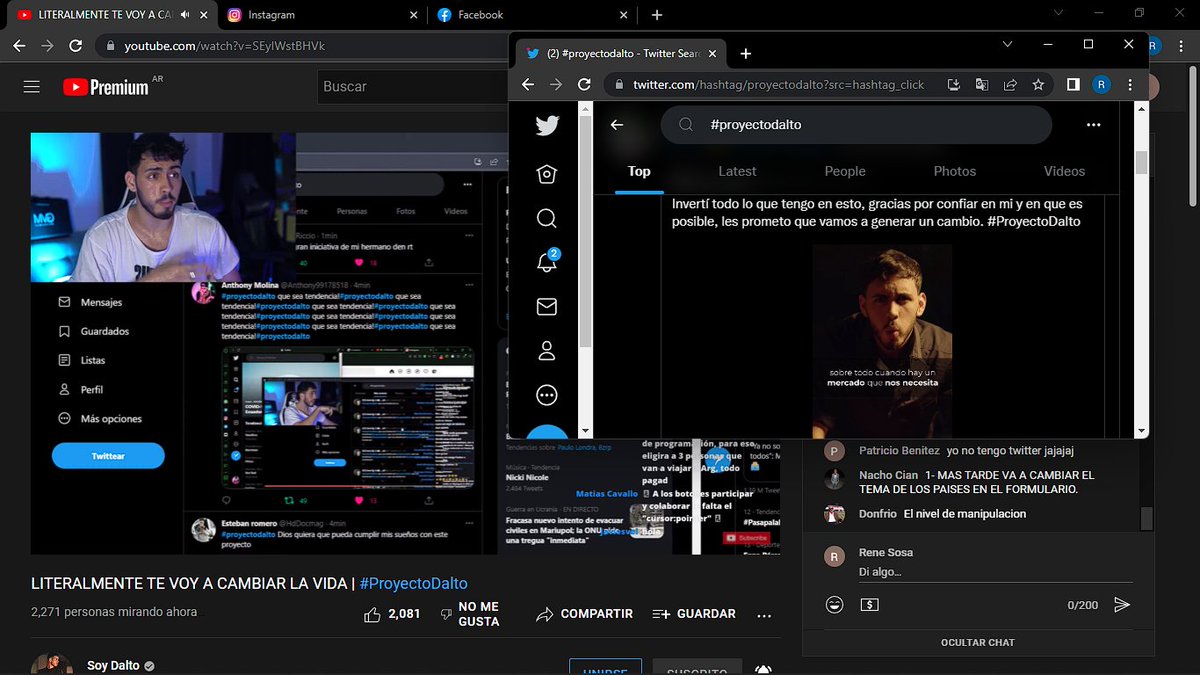Click OCULTAR CHAT button
The image size is (1200, 675).
pos(978,643)
